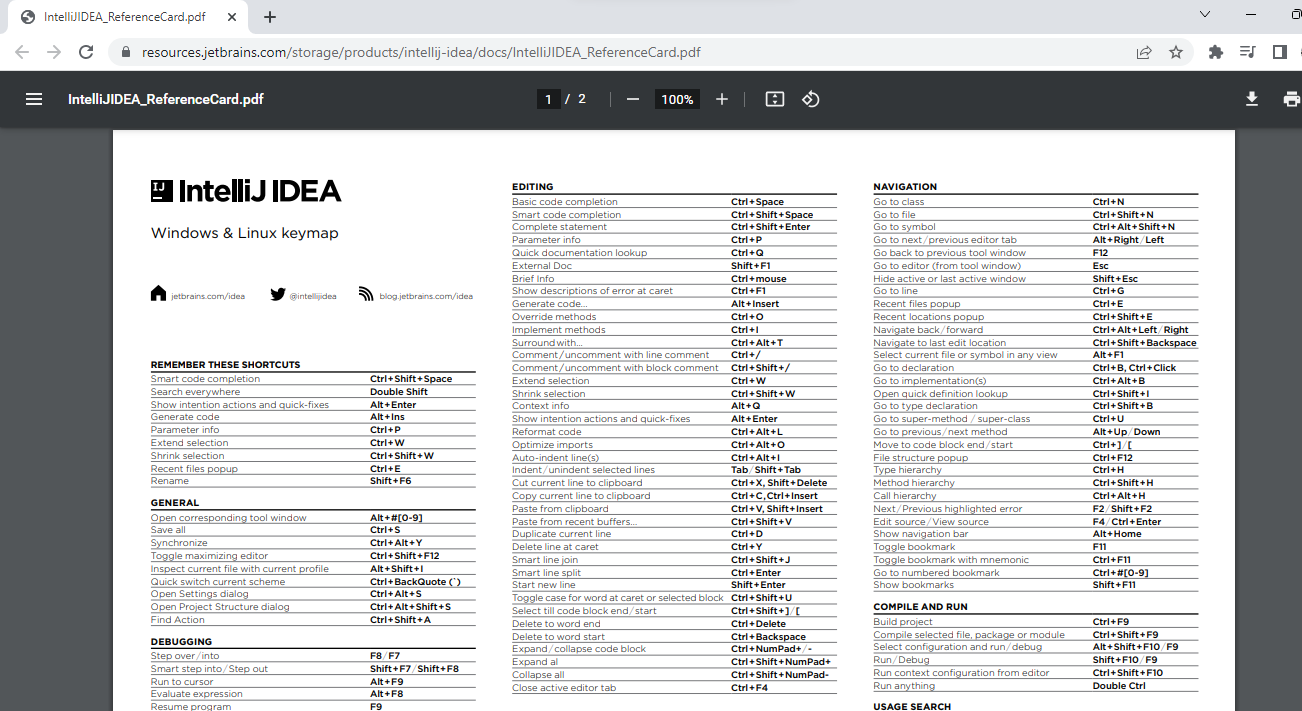The height and width of the screenshot is (711, 1302).
Task: Open the browser extensions puzzle icon
Action: pos(1216,52)
